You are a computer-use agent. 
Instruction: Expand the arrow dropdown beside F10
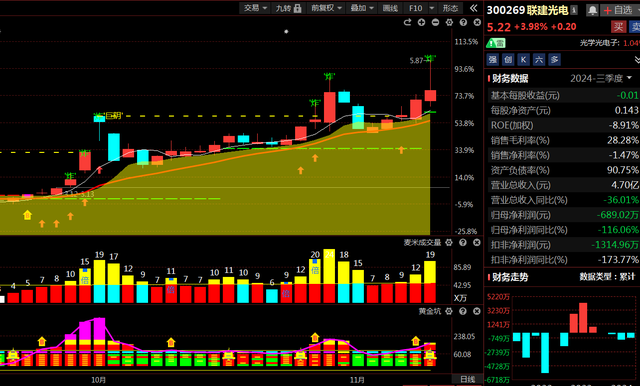click(x=431, y=8)
